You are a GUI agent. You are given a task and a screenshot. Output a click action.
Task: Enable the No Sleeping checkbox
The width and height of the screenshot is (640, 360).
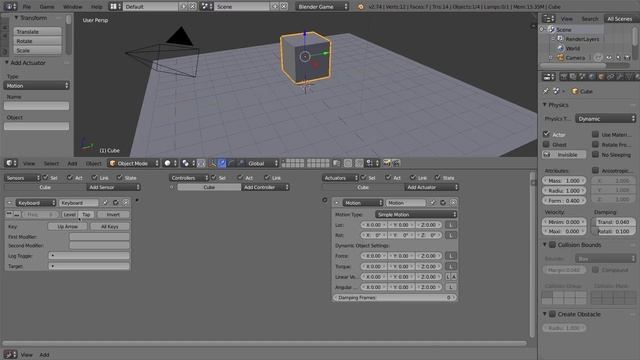pyautogui.click(x=595, y=154)
